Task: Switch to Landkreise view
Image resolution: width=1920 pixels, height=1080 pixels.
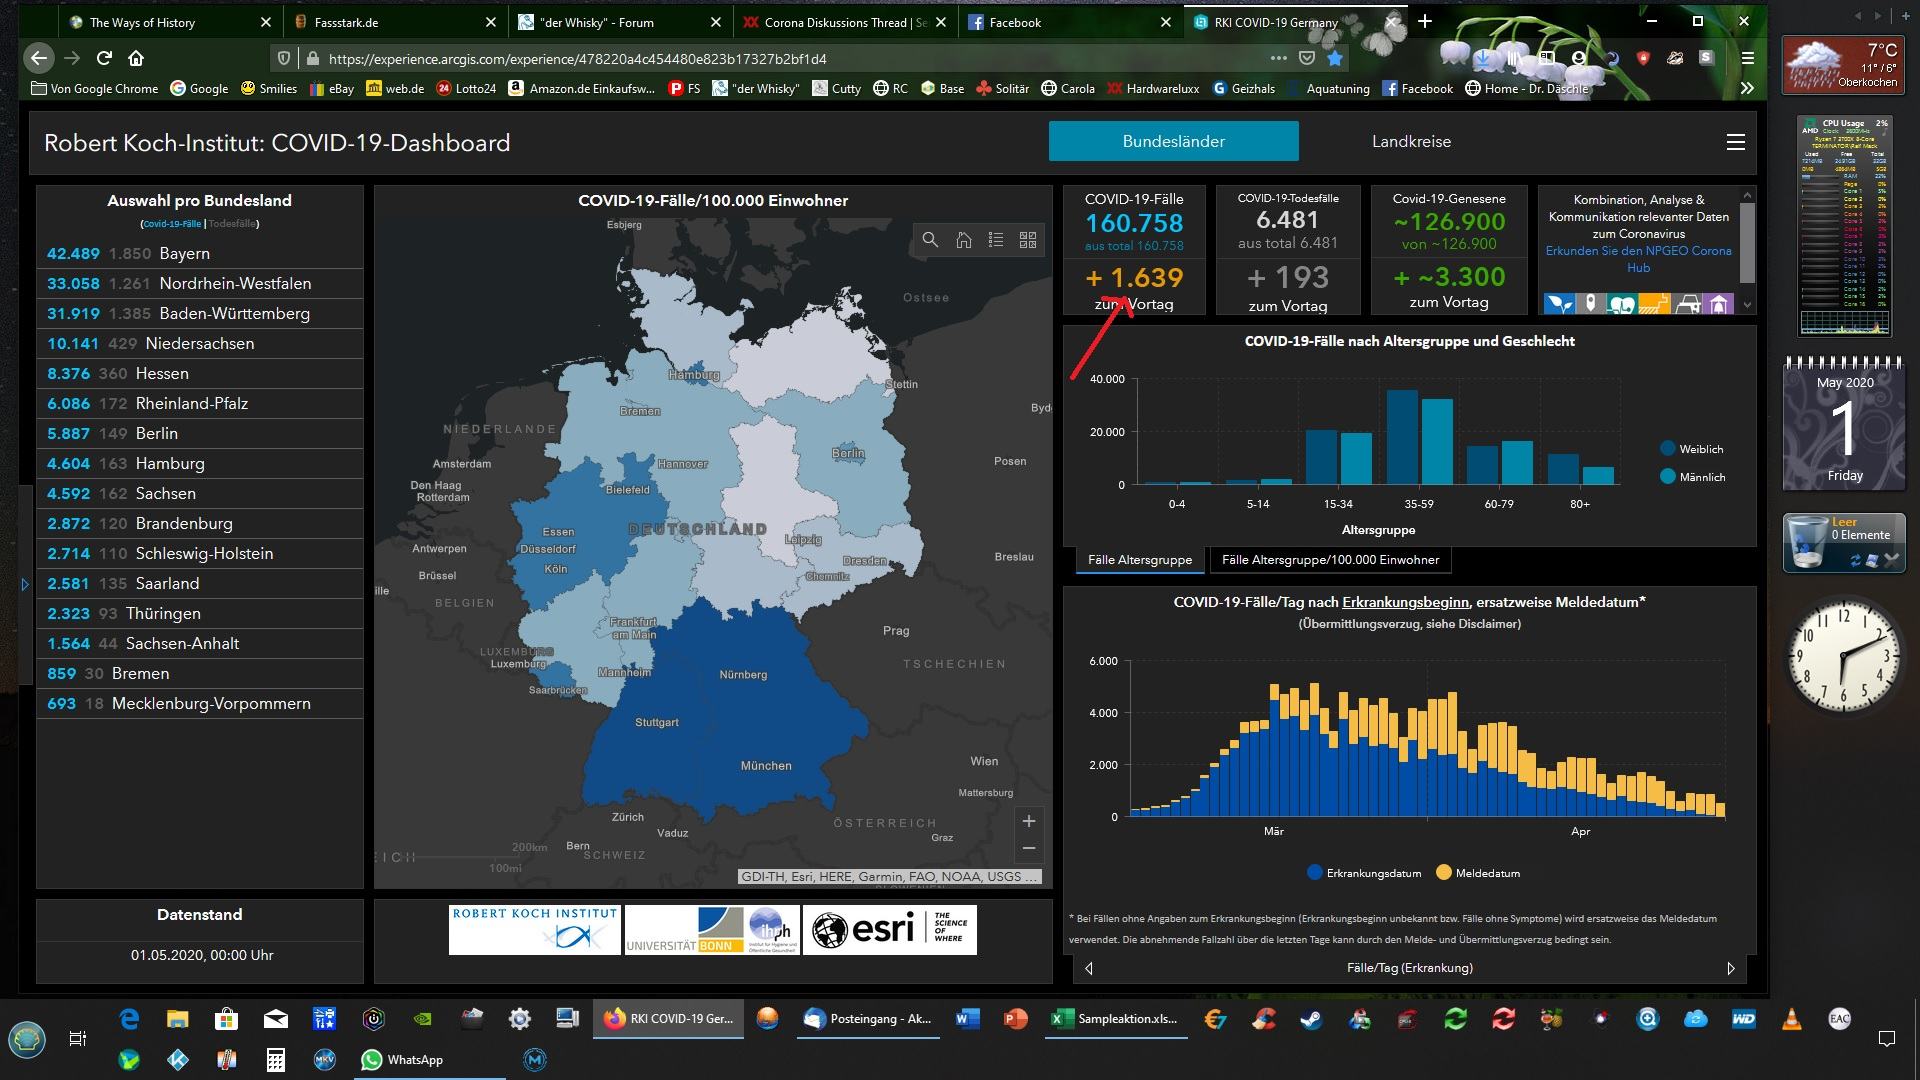Action: [1411, 141]
